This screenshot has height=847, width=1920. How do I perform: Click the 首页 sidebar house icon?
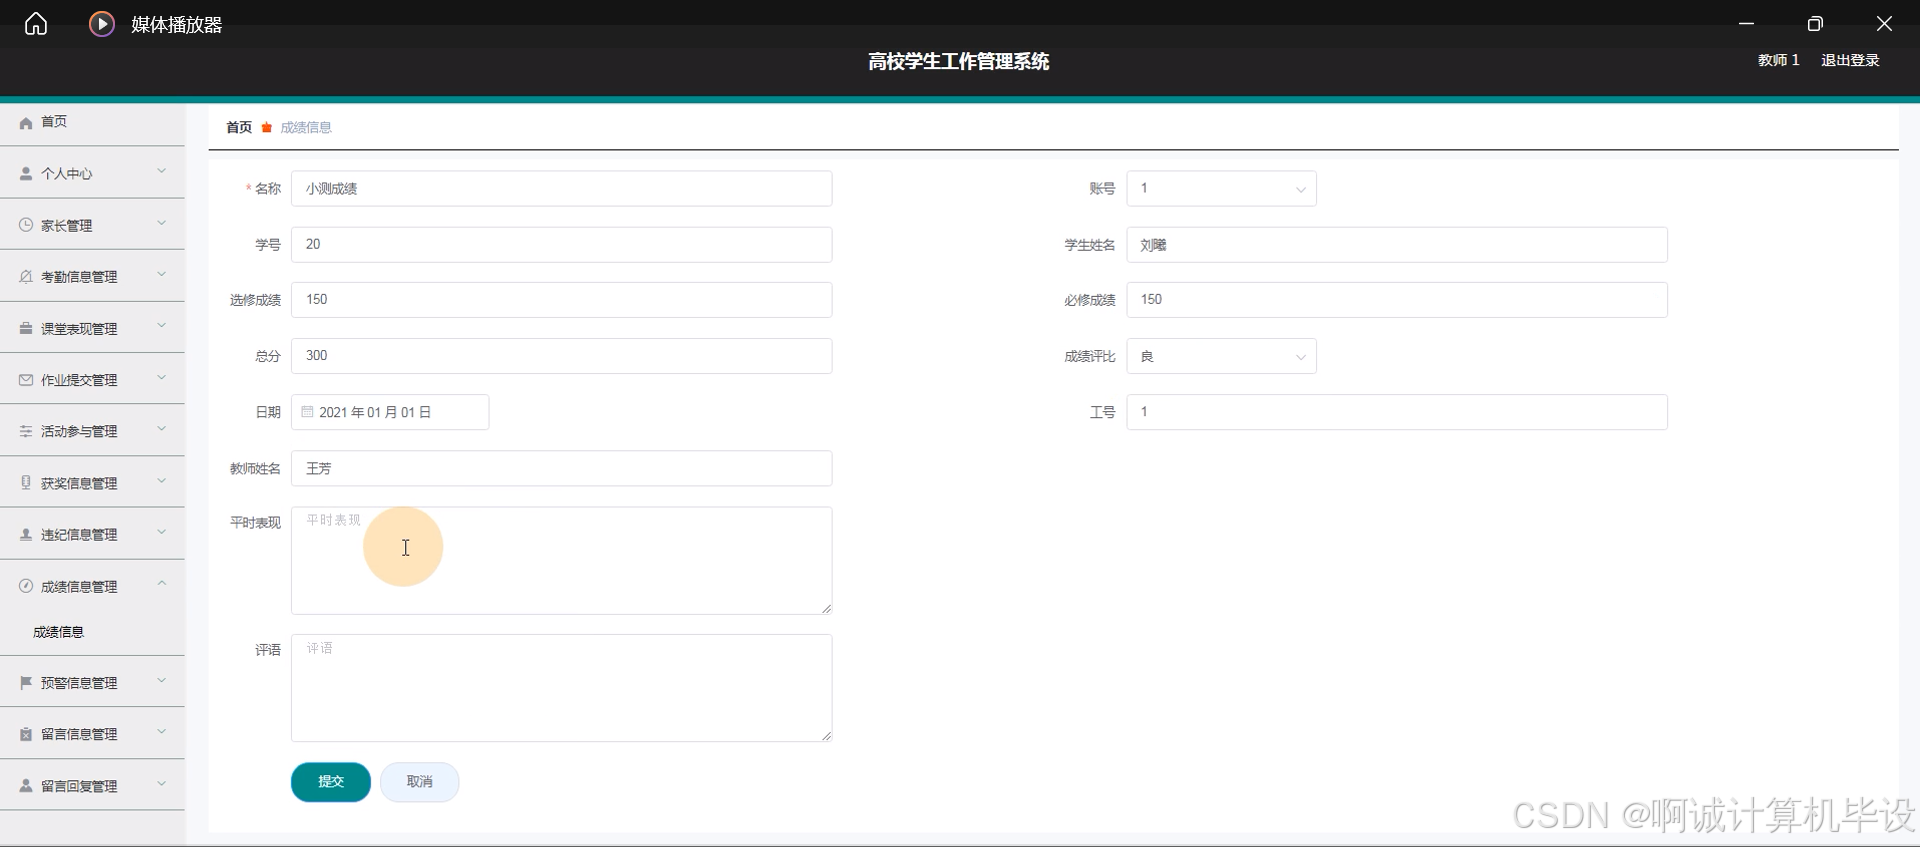point(26,123)
